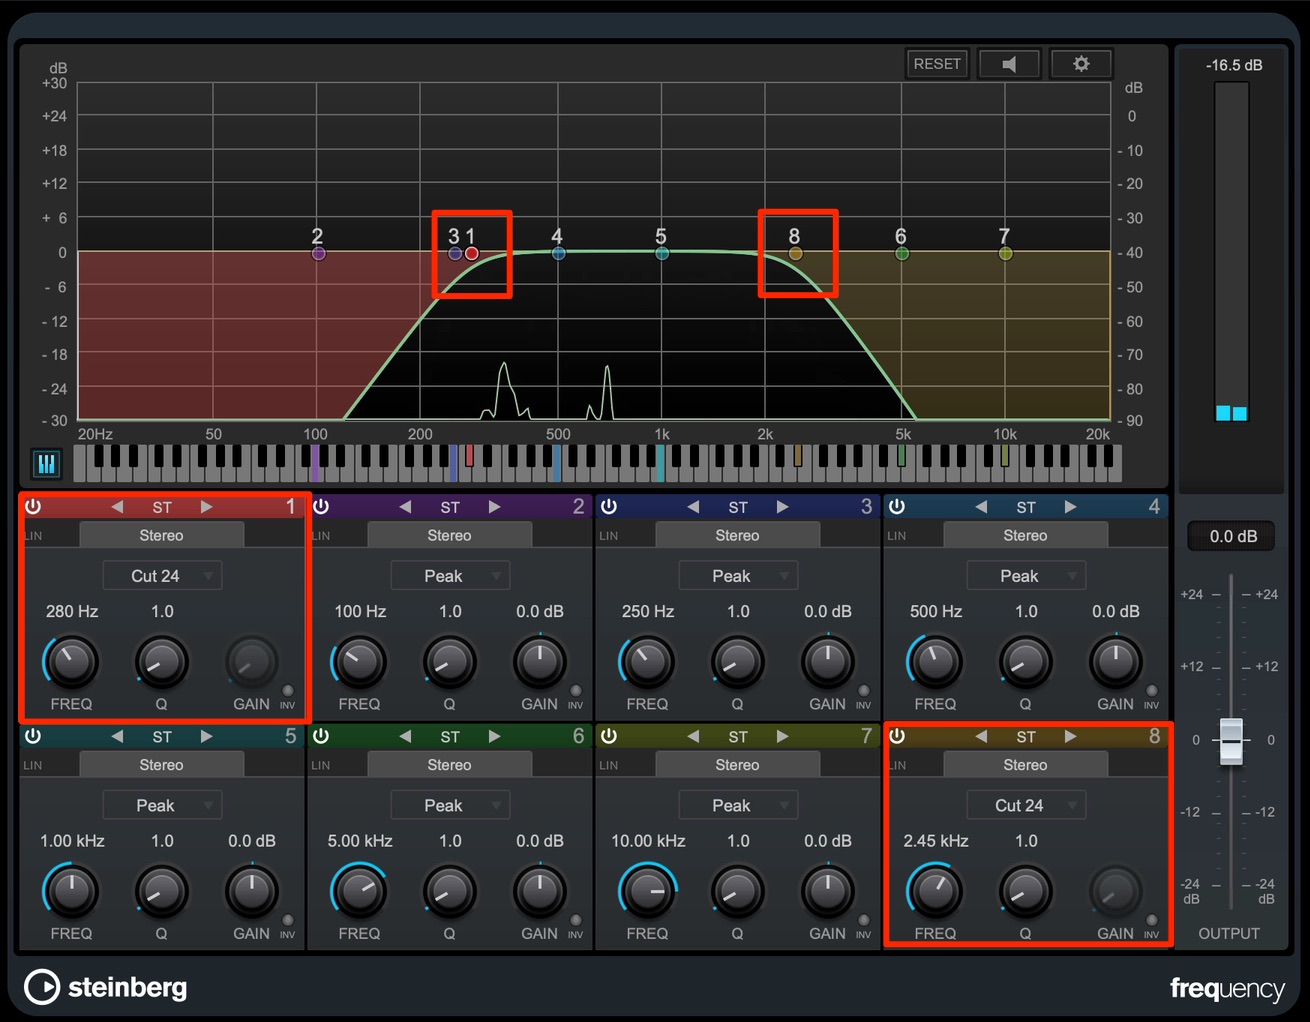The image size is (1310, 1022).
Task: Click band 6 next channel arrow
Action: (494, 737)
